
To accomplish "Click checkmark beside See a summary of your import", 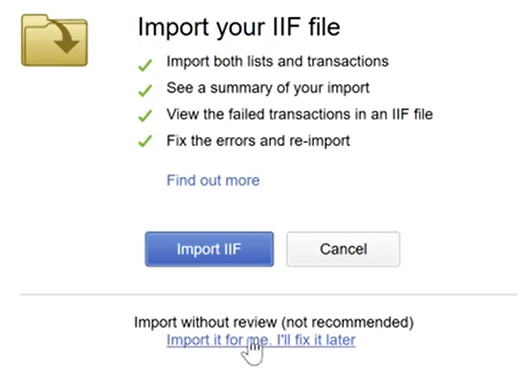I will (145, 91).
